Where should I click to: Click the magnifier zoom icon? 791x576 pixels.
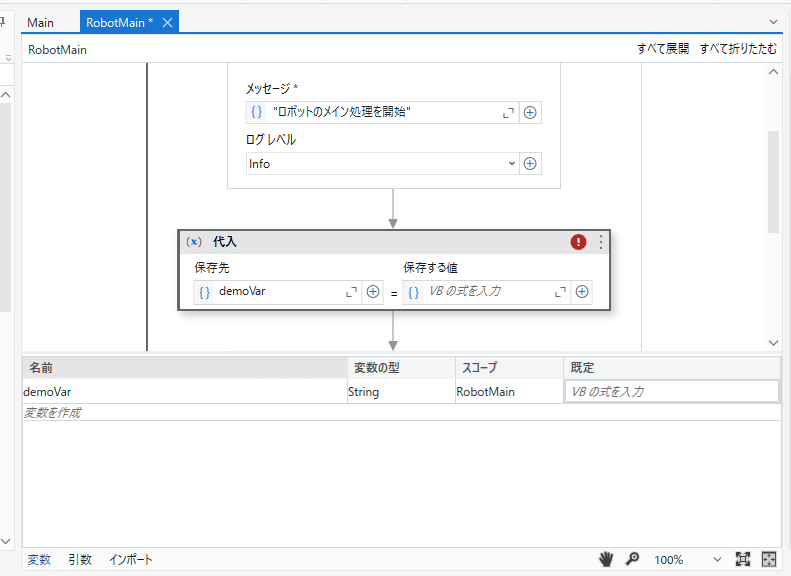(632, 559)
